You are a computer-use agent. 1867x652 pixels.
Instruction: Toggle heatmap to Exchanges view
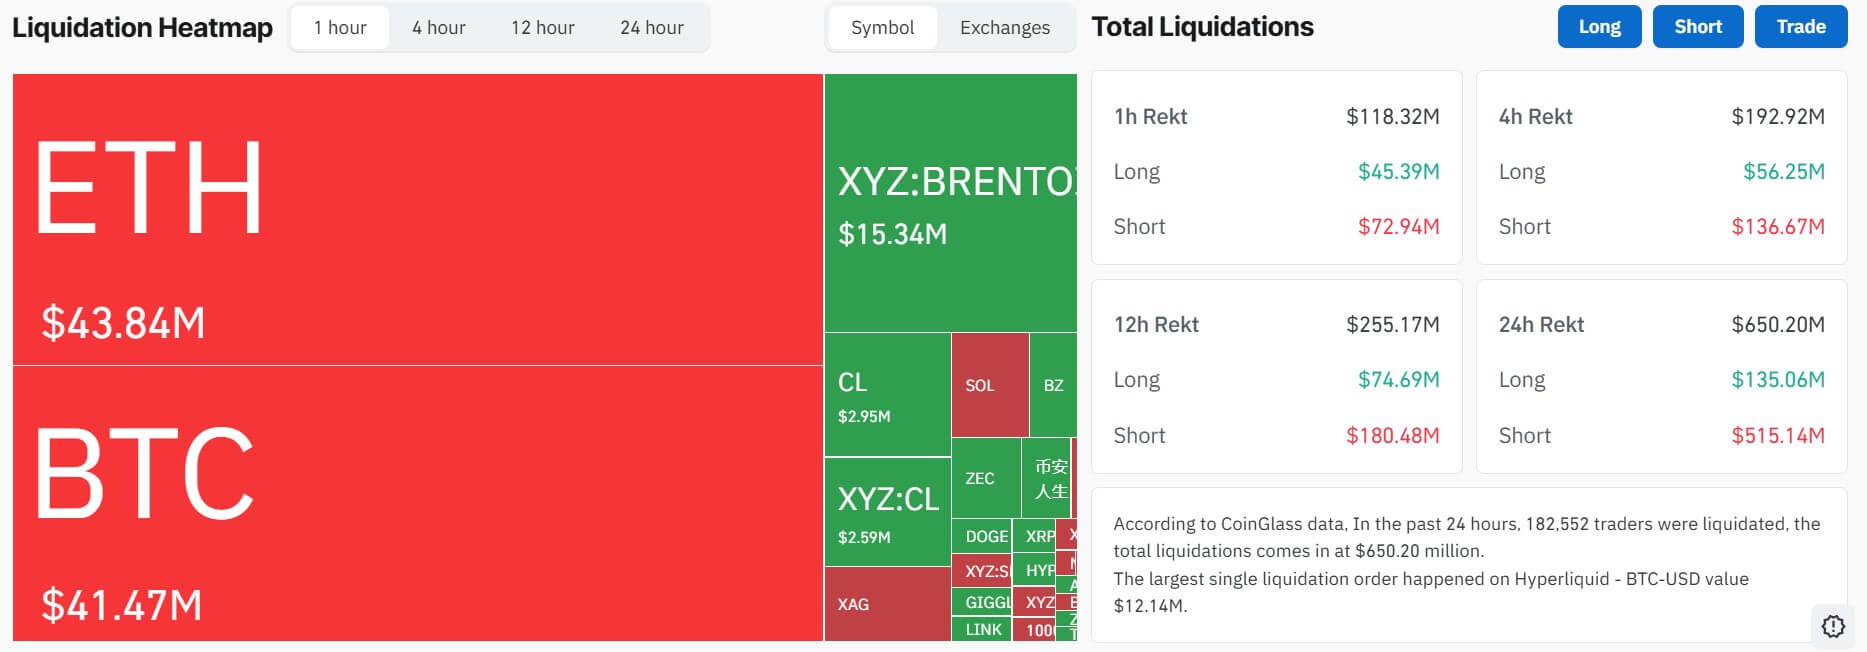(x=1003, y=28)
